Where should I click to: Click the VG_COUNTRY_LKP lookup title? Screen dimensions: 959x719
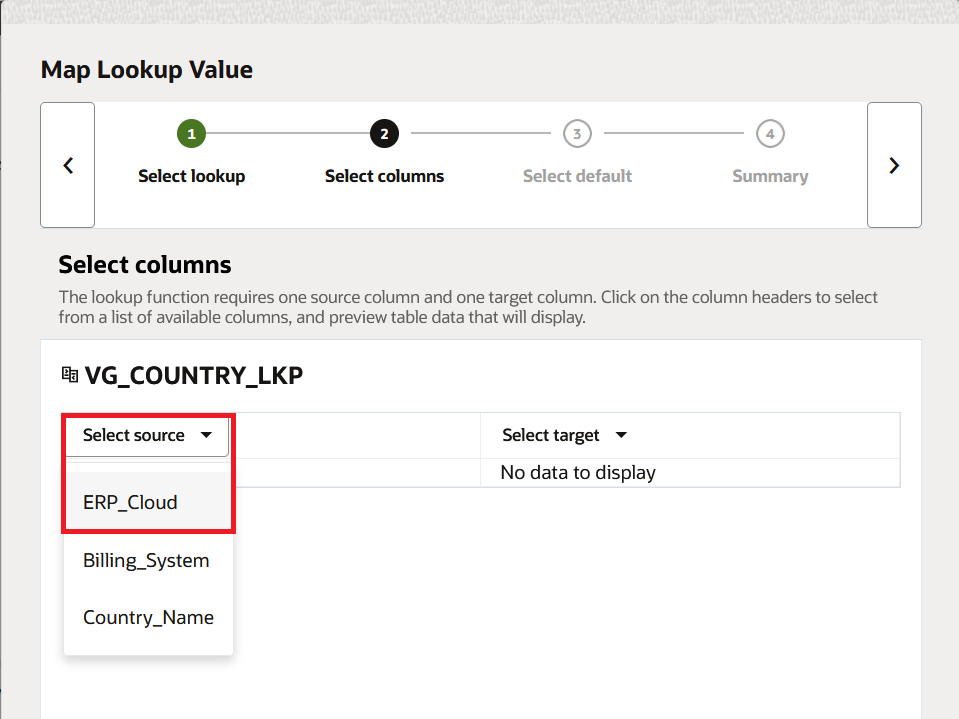193,375
